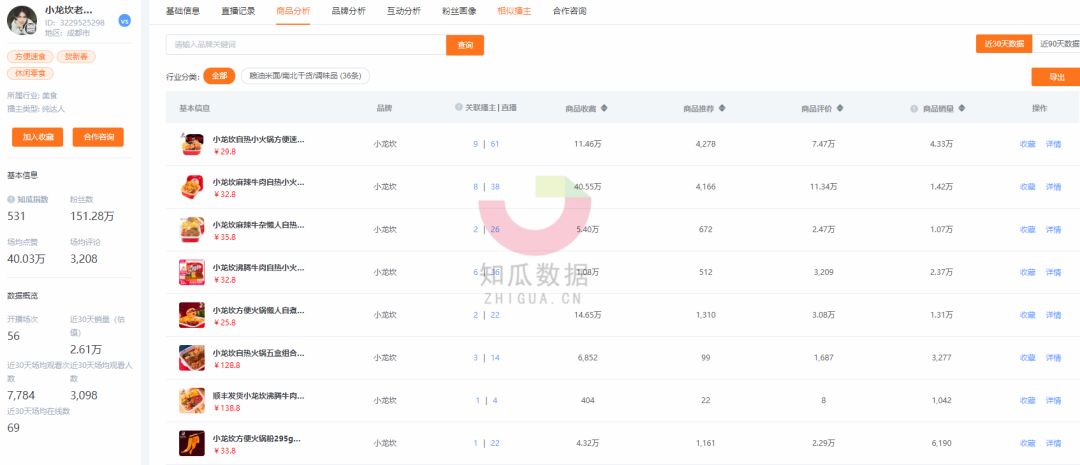Viewport: 1080px width, 465px height.
Task: Click the blue VS compare icon
Action: pyautogui.click(x=124, y=21)
